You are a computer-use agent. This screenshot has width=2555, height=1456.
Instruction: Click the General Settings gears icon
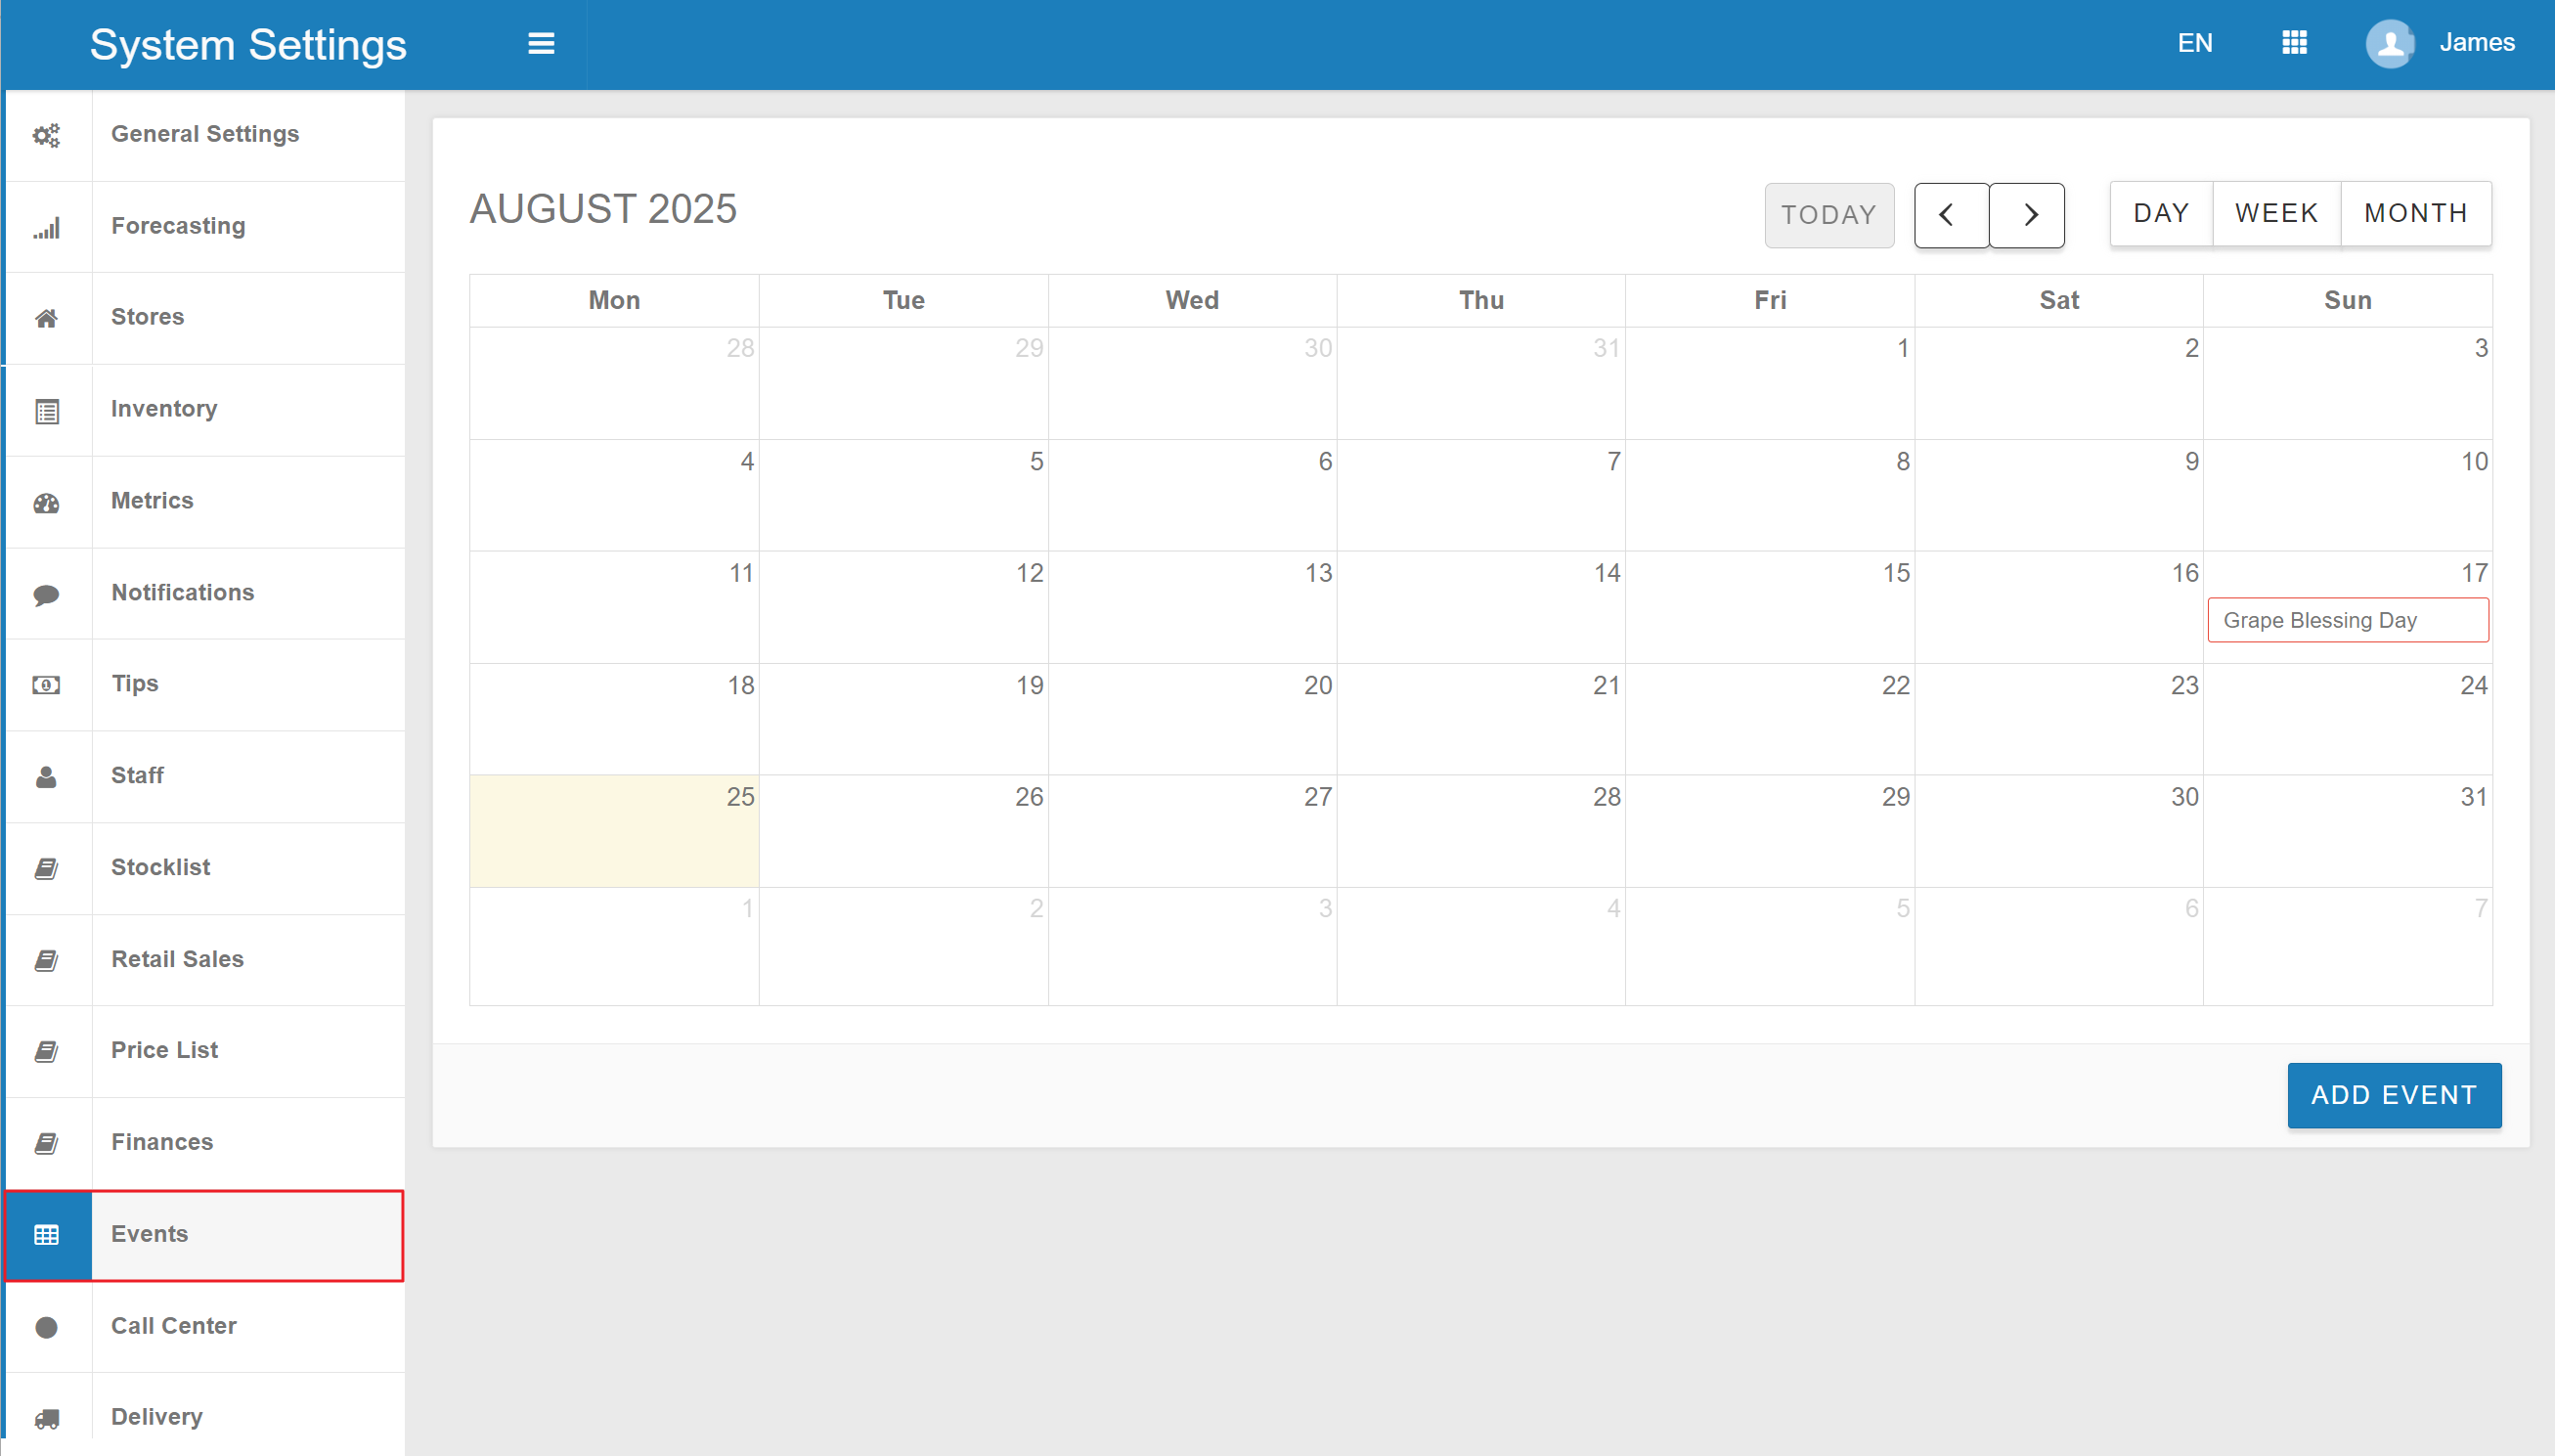47,135
